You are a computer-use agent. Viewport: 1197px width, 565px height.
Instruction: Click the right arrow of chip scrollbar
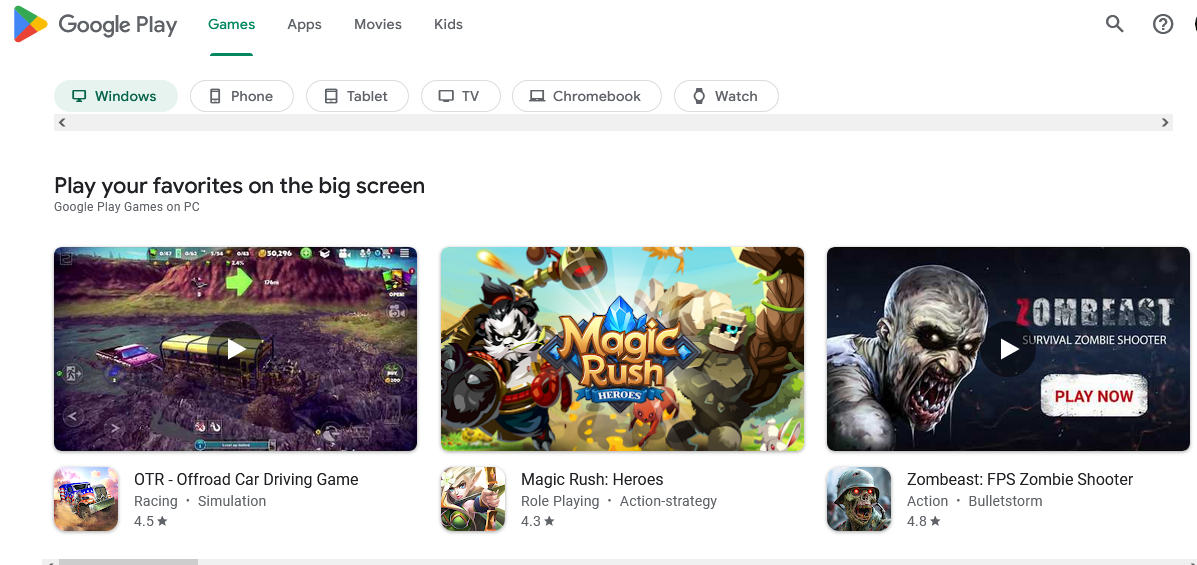coord(1165,122)
